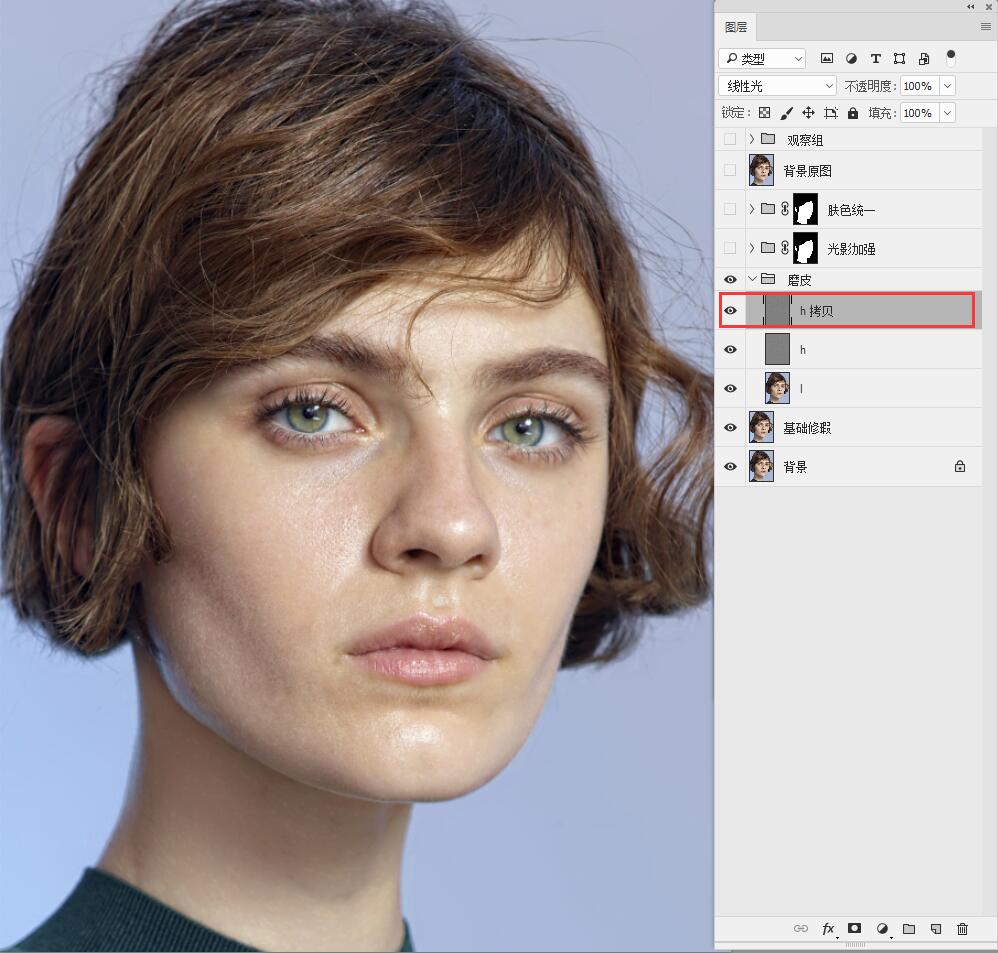Screen dimensions: 998x953
Task: Lock position move icon
Action: coord(808,113)
